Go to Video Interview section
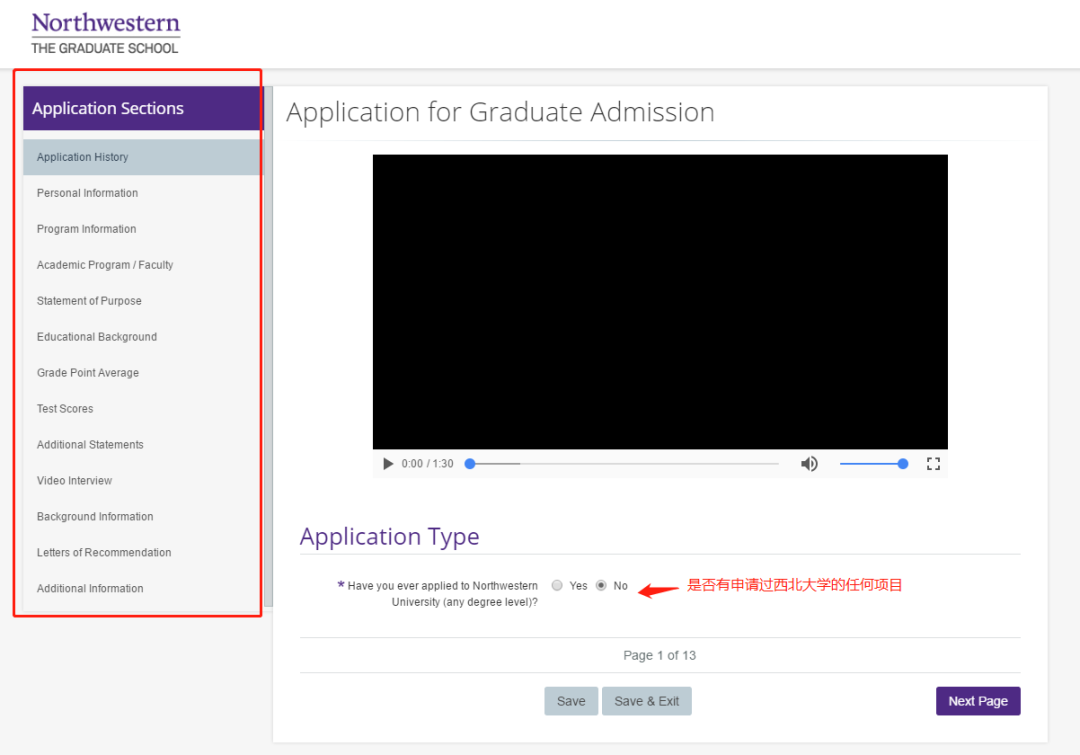Screen dimensions: 1080x755 point(74,481)
